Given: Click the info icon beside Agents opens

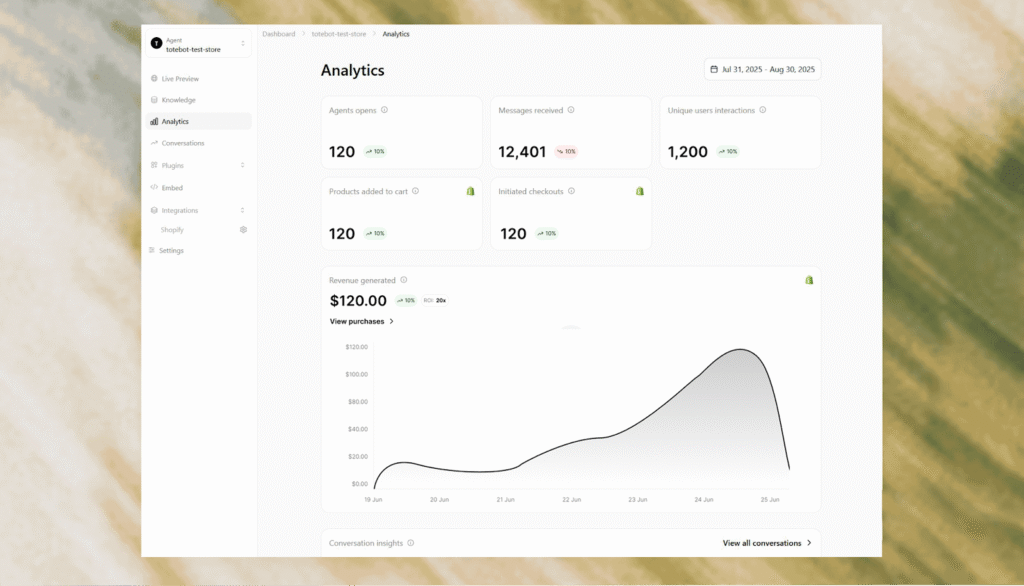Looking at the screenshot, I should pyautogui.click(x=384, y=111).
